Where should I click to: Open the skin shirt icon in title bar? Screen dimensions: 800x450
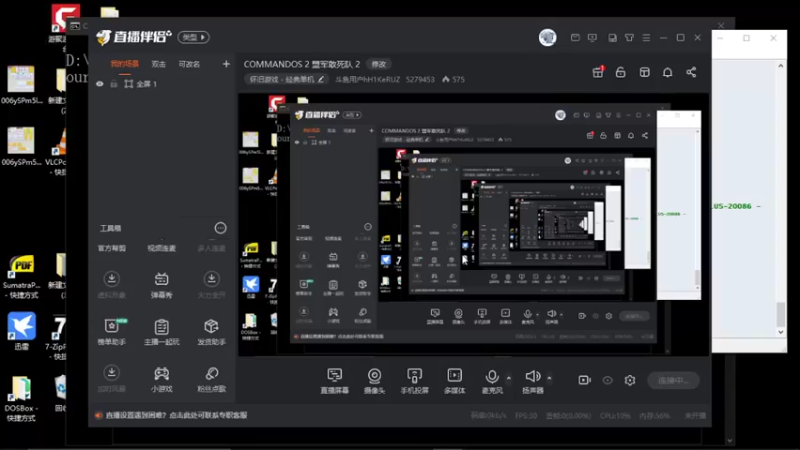pyautogui.click(x=630, y=38)
